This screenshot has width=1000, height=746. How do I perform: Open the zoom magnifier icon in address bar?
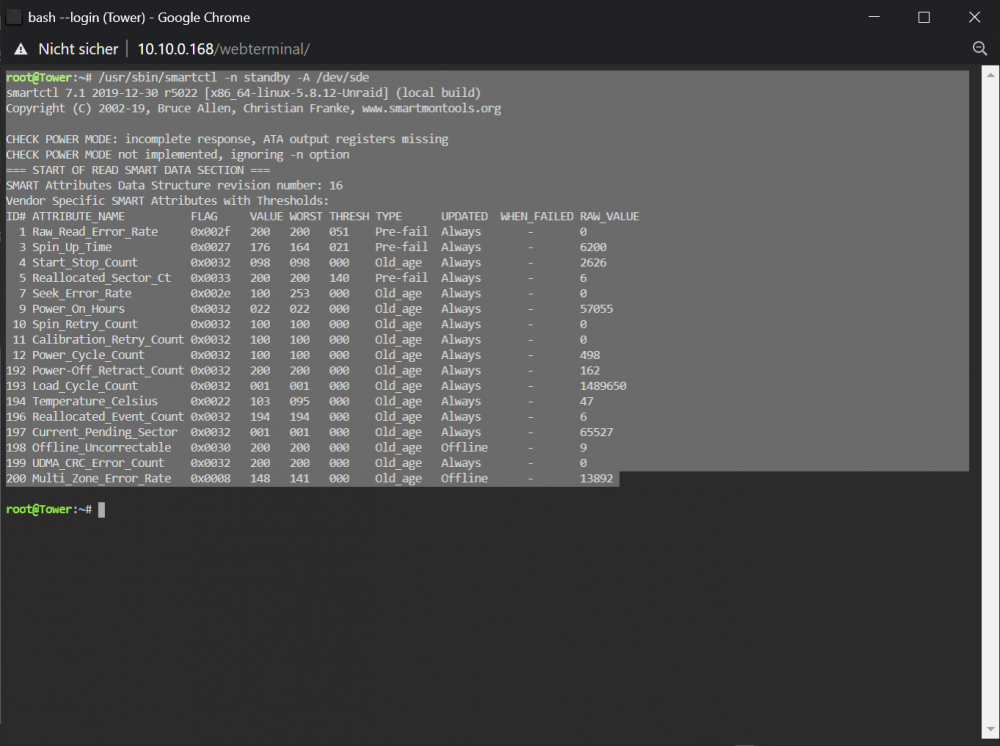(980, 48)
